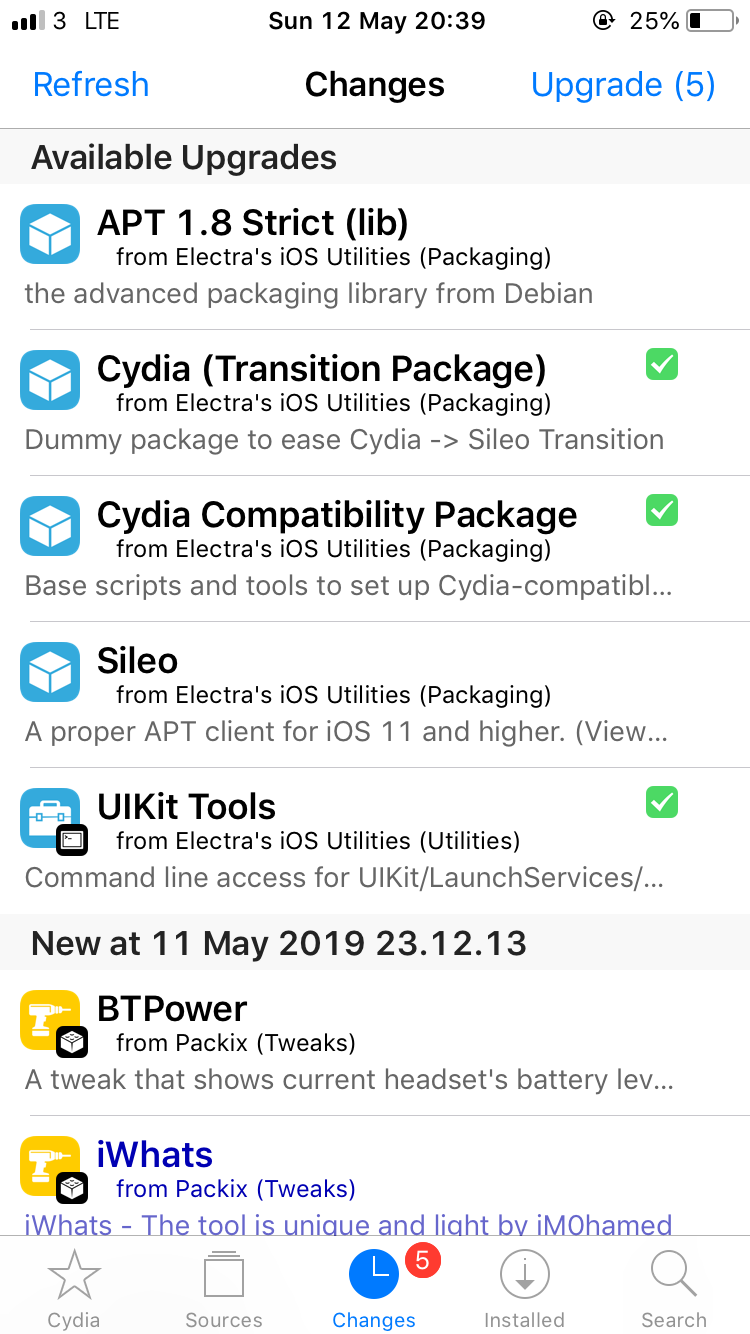Open the Search magnifier tab

674,1288
